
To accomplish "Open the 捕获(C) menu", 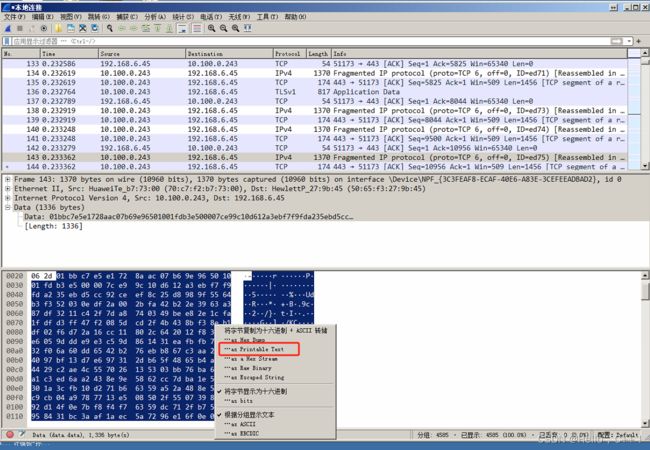I will pyautogui.click(x=127, y=17).
